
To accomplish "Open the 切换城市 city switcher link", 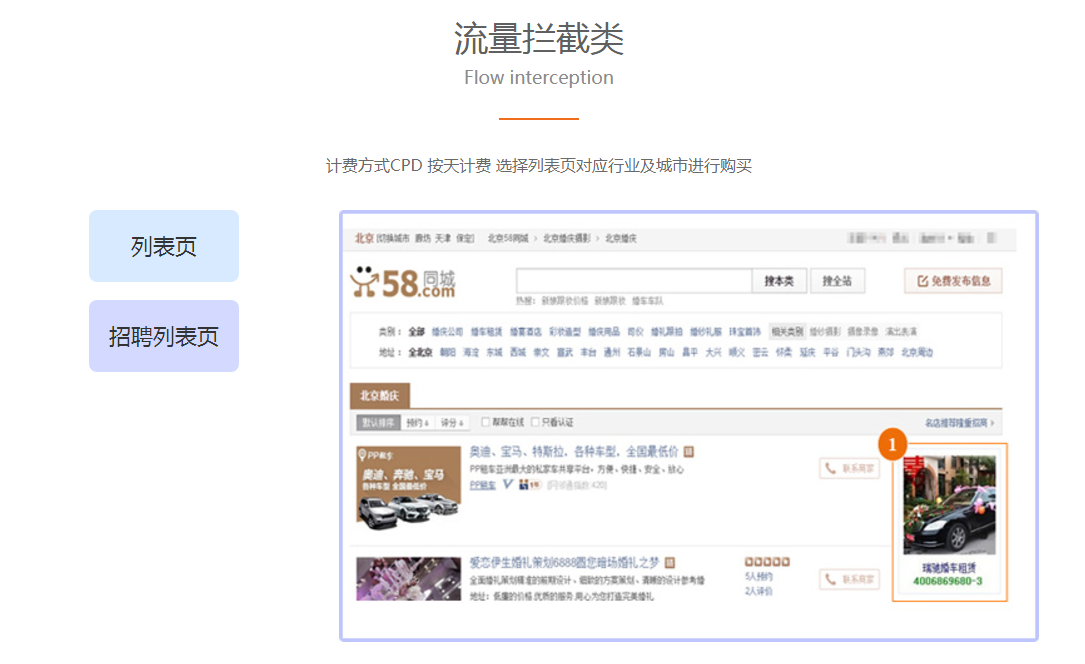I will (393, 239).
